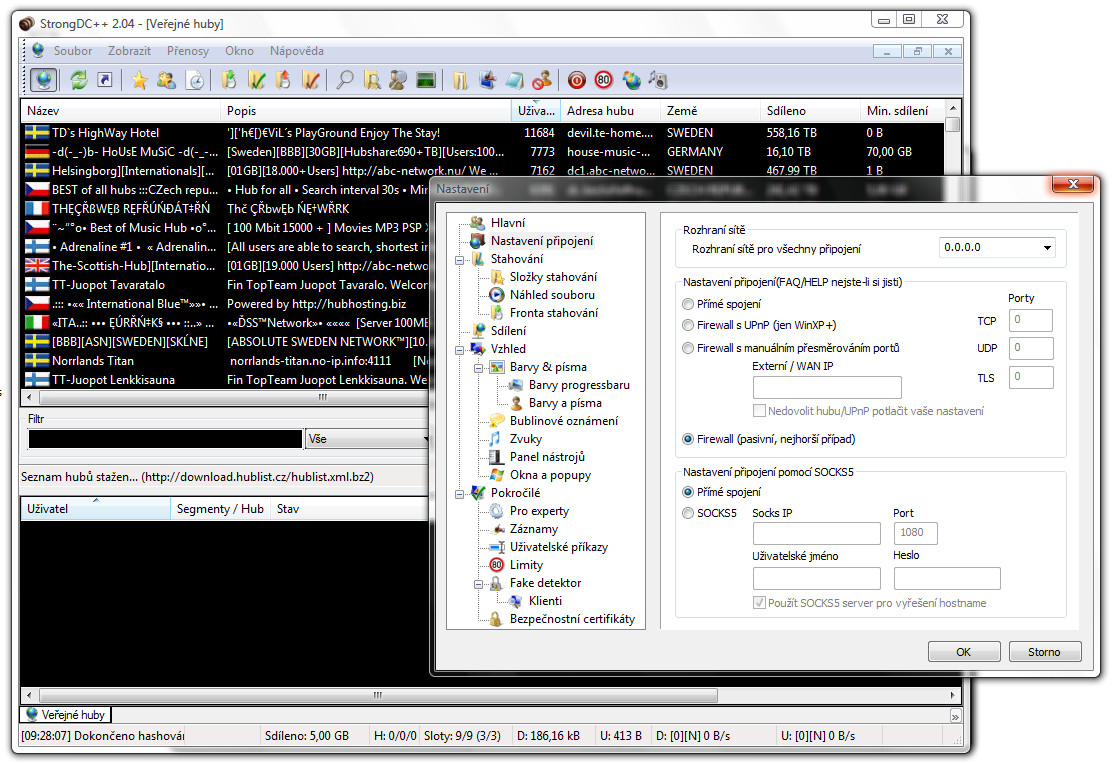Click Storno to cancel settings
Viewport: 1116px width, 763px height.
pyautogui.click(x=1044, y=652)
